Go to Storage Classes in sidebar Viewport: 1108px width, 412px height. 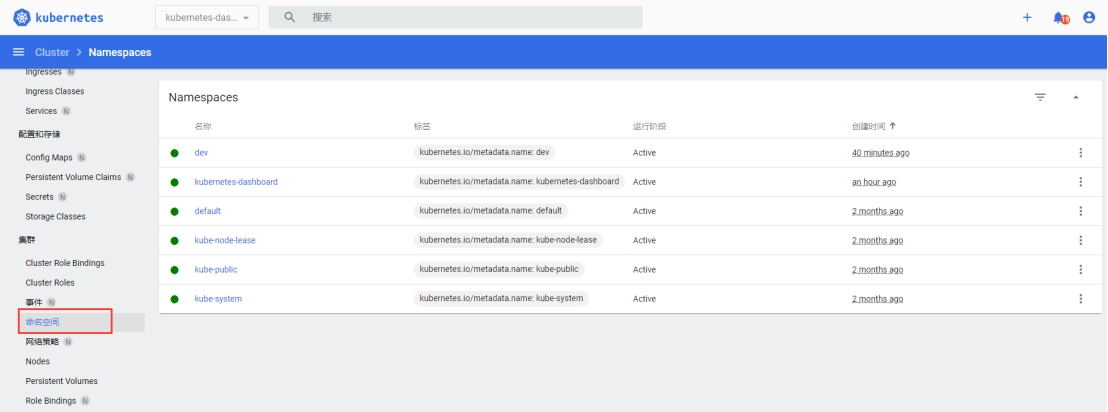pyautogui.click(x=55, y=216)
